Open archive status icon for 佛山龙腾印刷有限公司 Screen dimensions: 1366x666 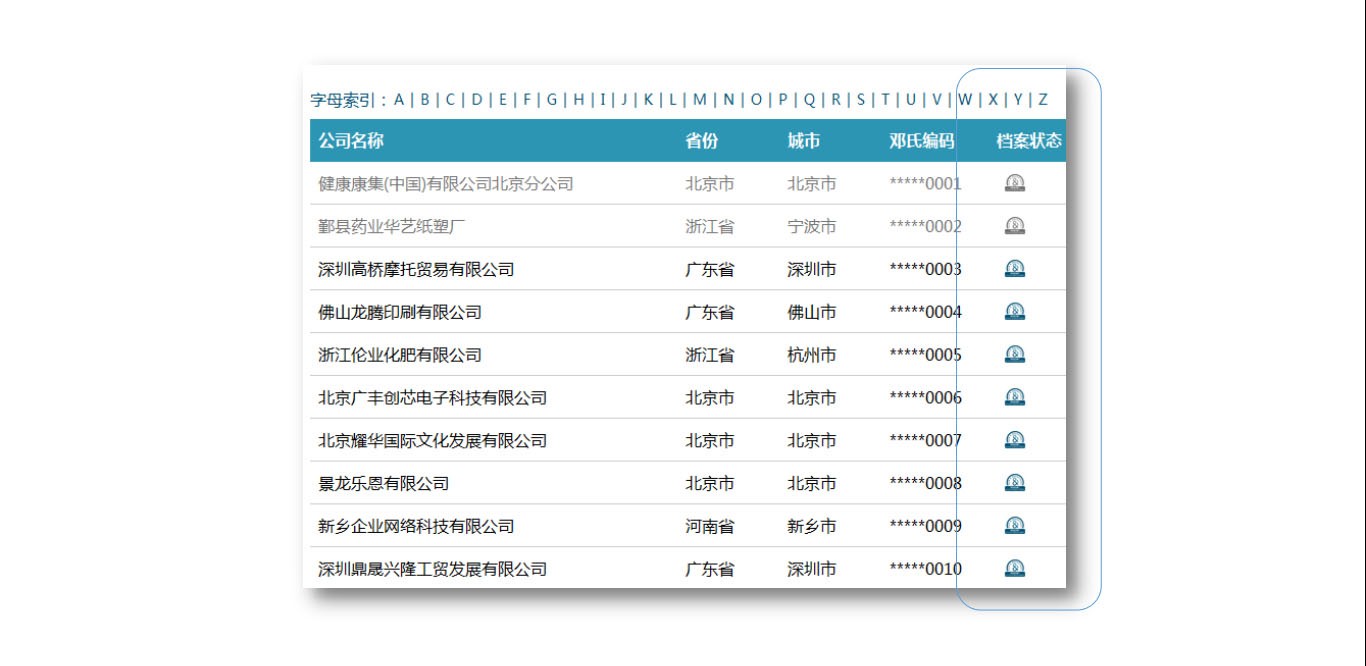pyautogui.click(x=1015, y=312)
